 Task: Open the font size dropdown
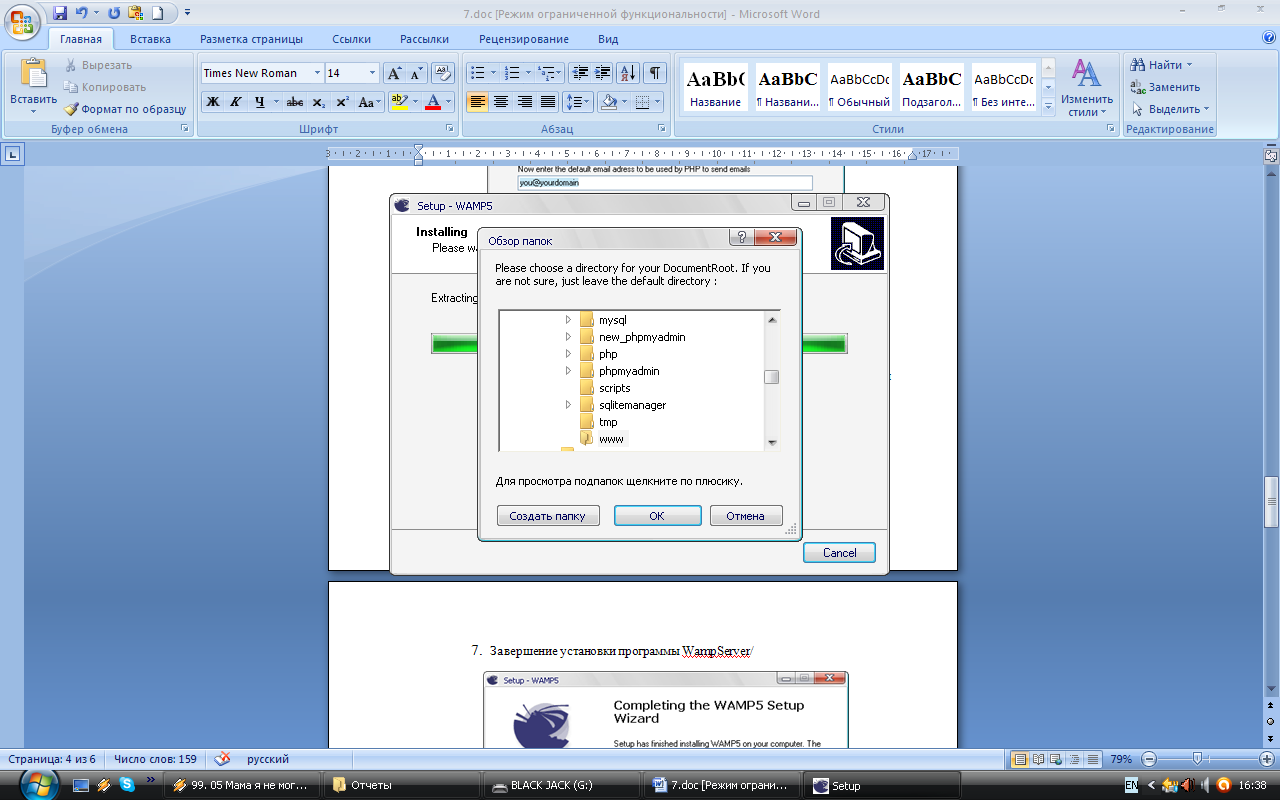point(373,73)
